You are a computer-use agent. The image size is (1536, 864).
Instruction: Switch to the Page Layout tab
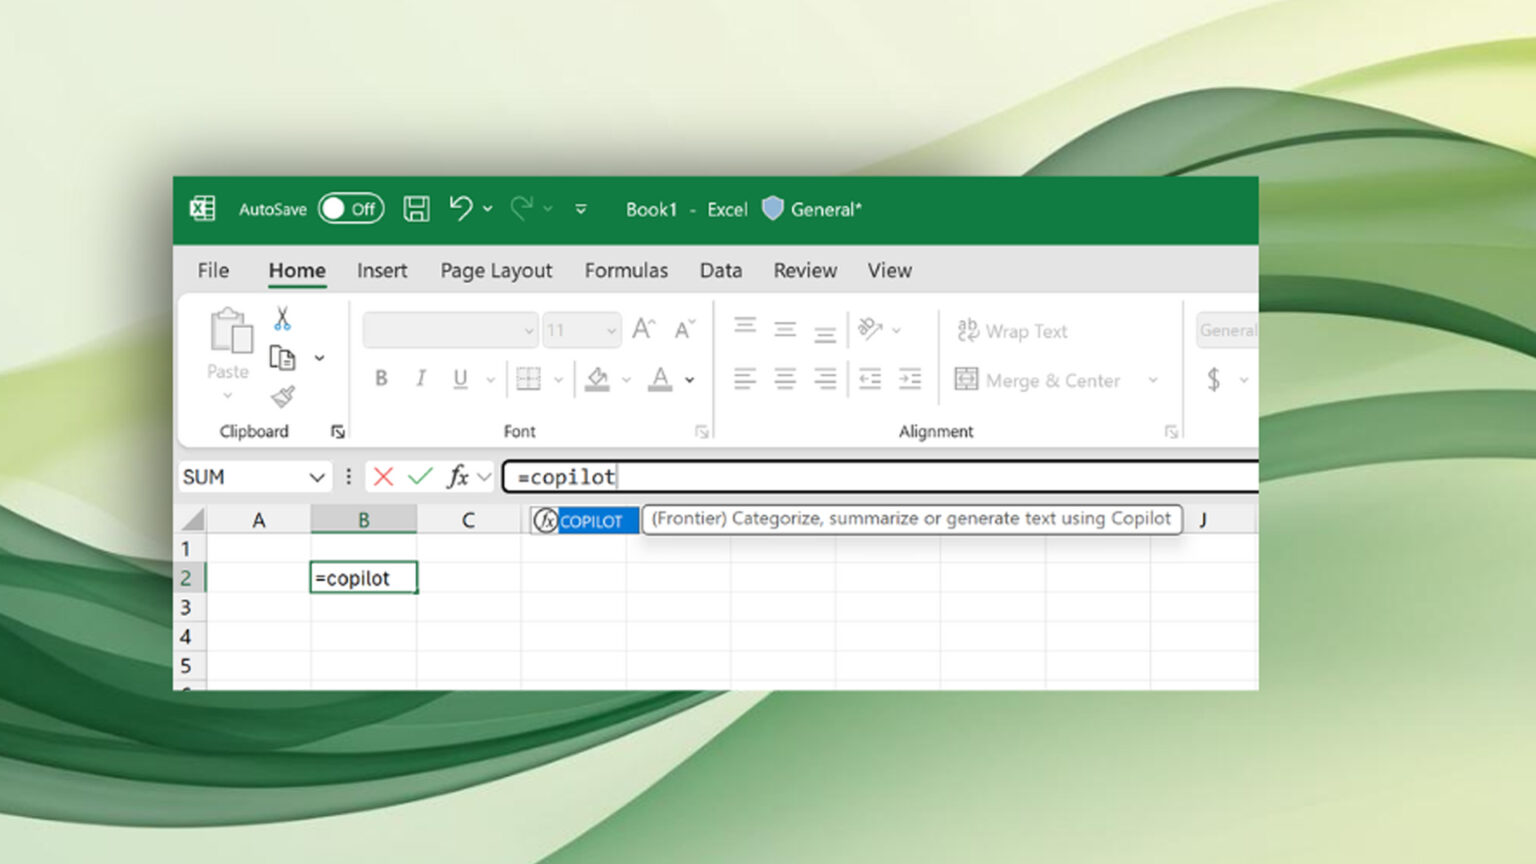click(496, 270)
